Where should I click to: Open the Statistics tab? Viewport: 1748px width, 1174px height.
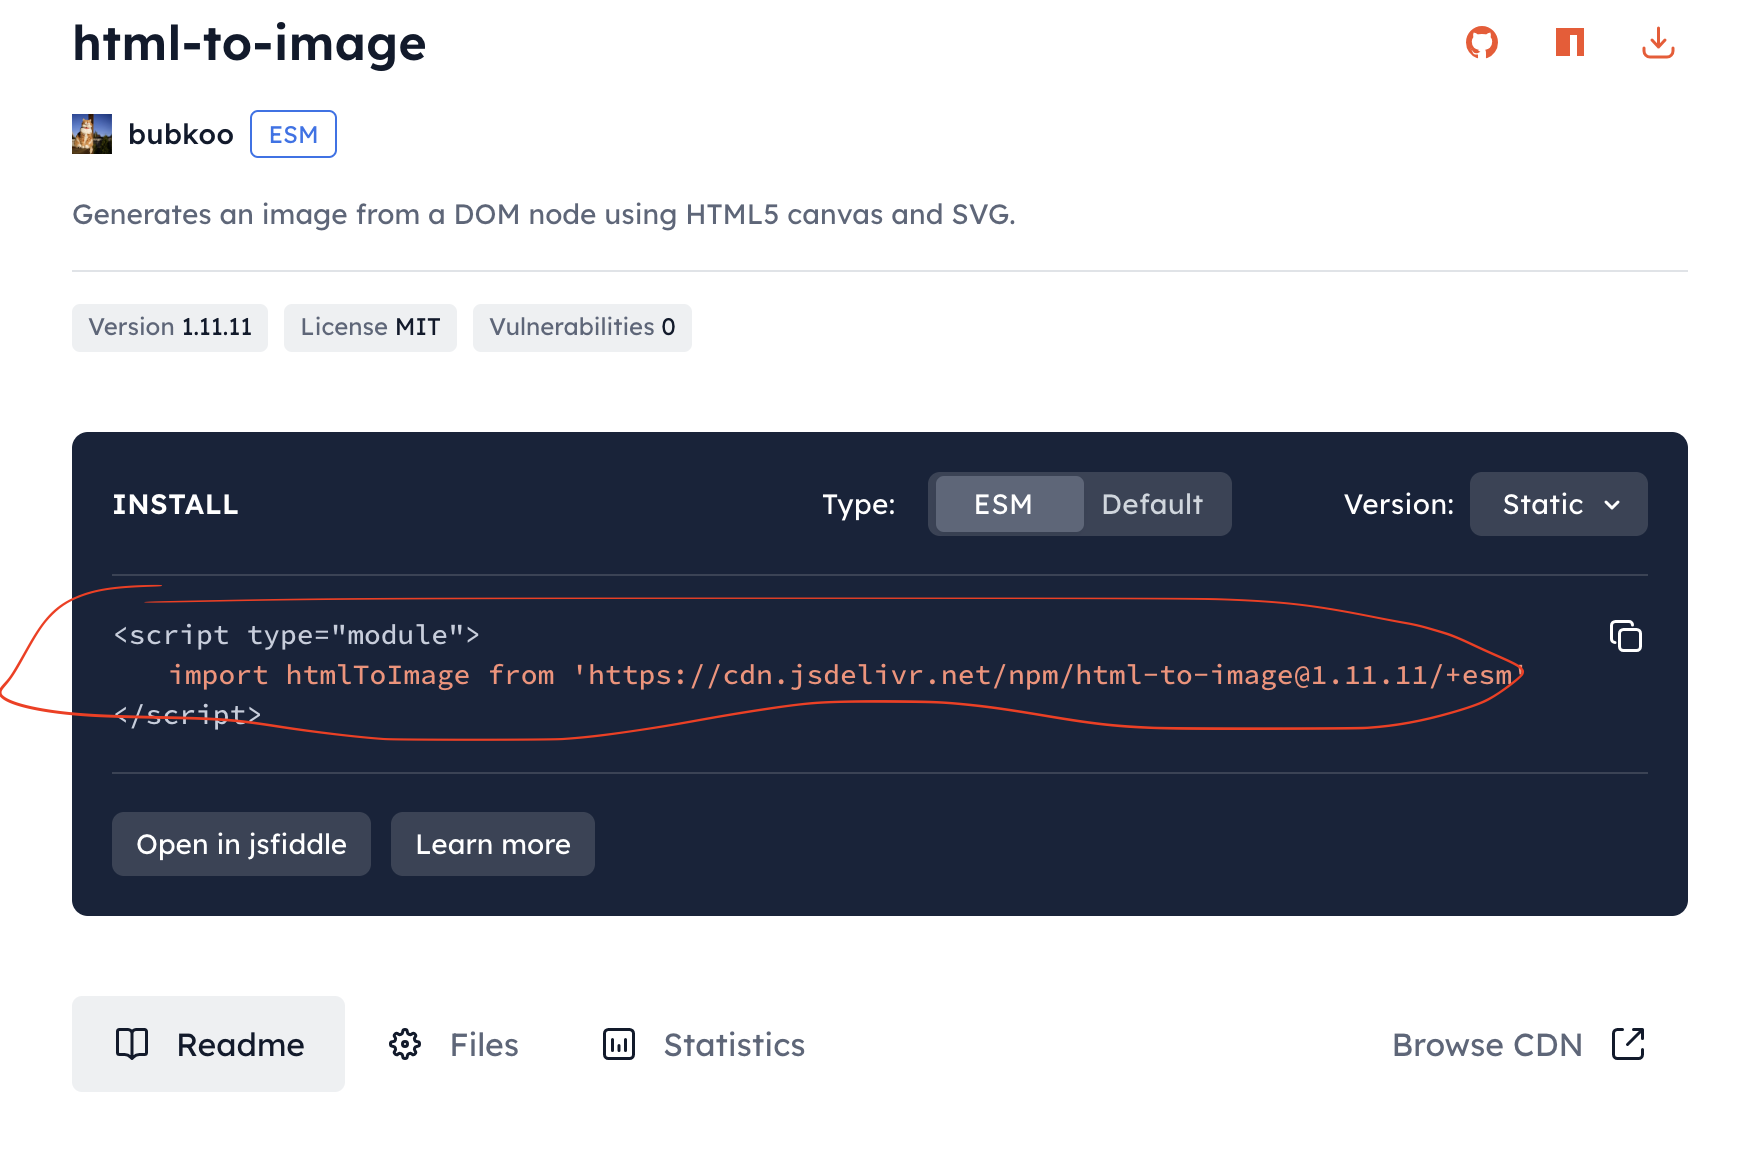[x=733, y=1045]
